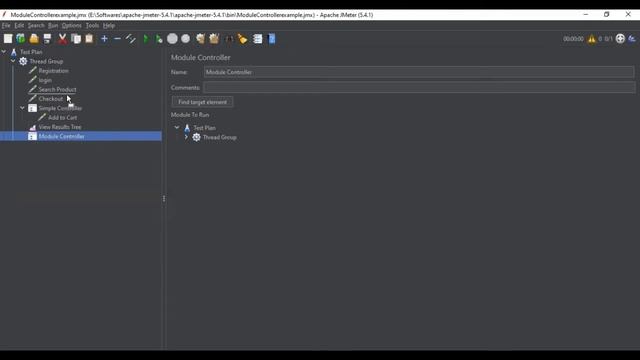This screenshot has height=360, width=640.
Task: Click Start no pauses icon
Action: tap(159, 39)
